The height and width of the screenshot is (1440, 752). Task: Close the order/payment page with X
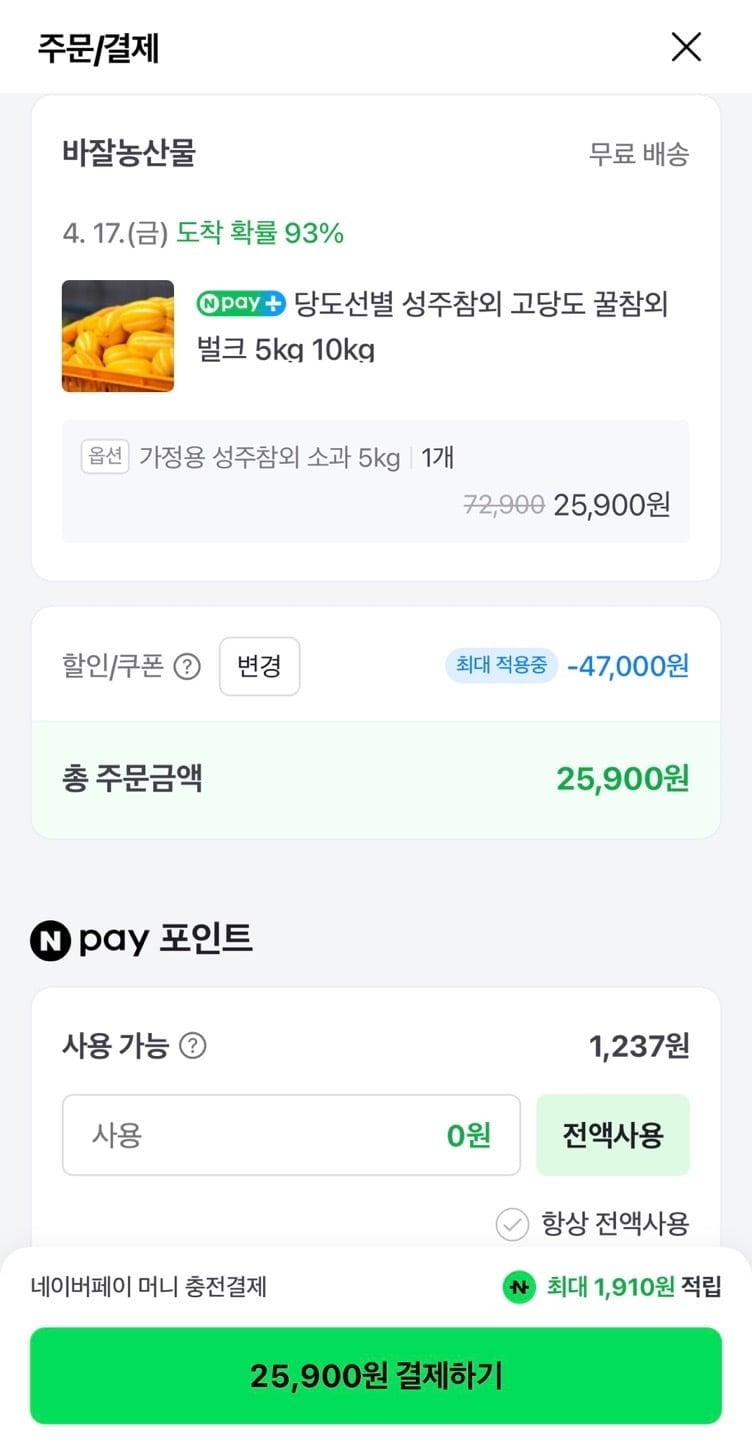pos(686,47)
